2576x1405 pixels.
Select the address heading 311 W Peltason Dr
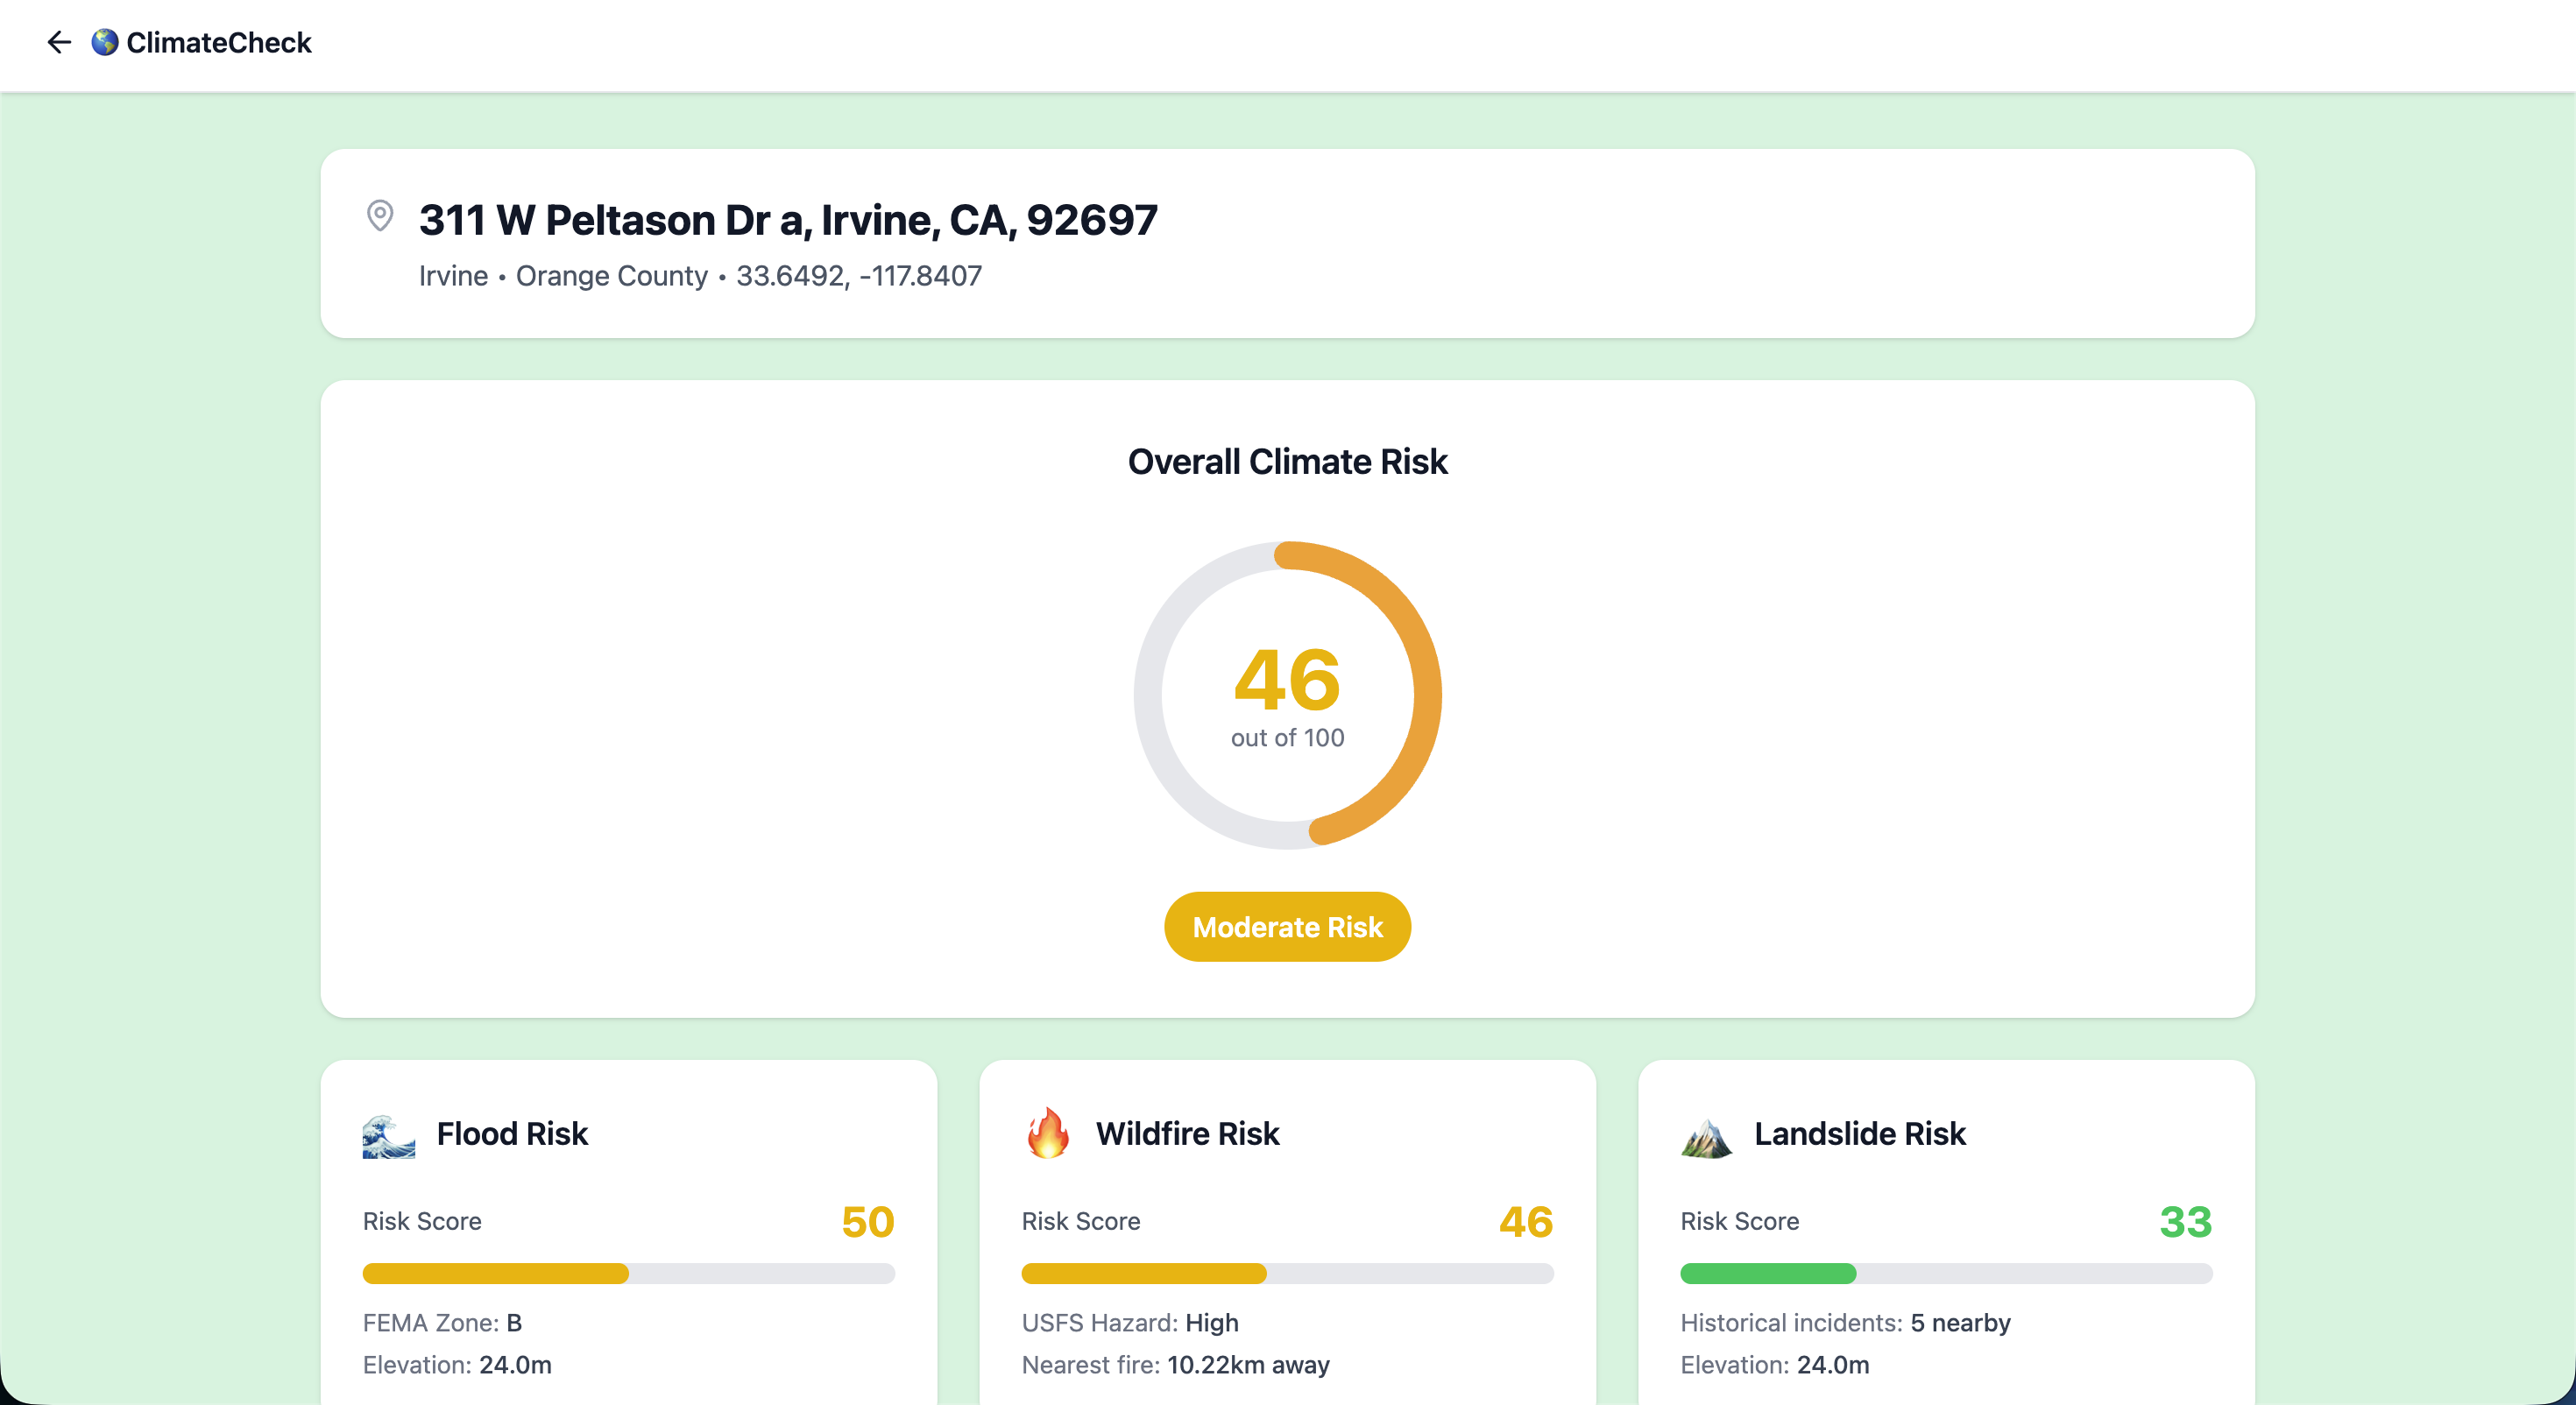(x=787, y=220)
